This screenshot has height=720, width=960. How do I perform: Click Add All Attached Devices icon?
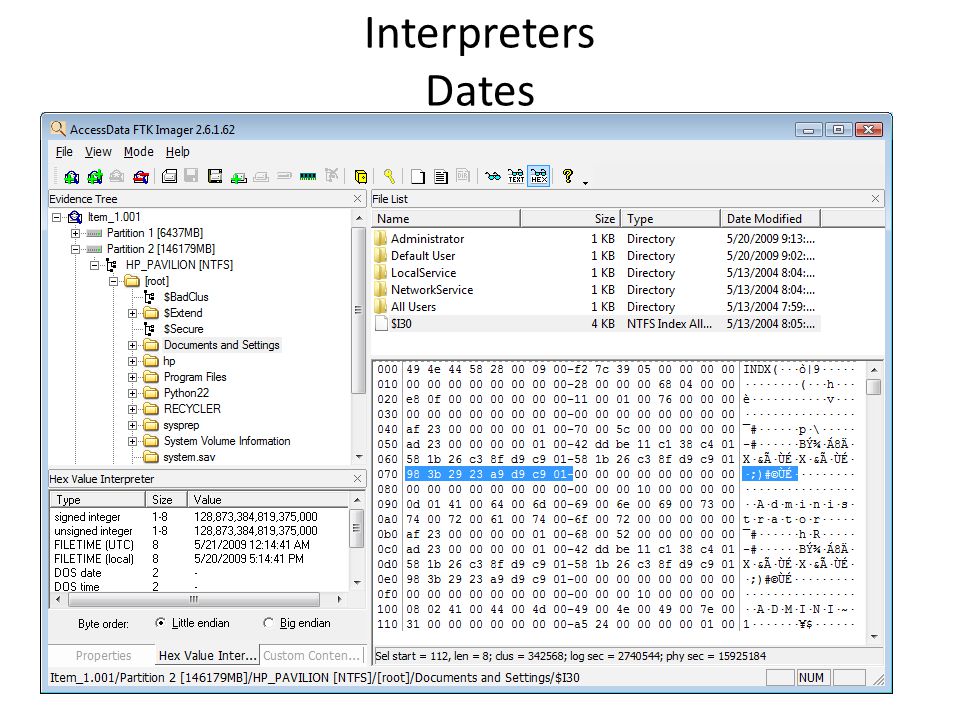(x=94, y=177)
